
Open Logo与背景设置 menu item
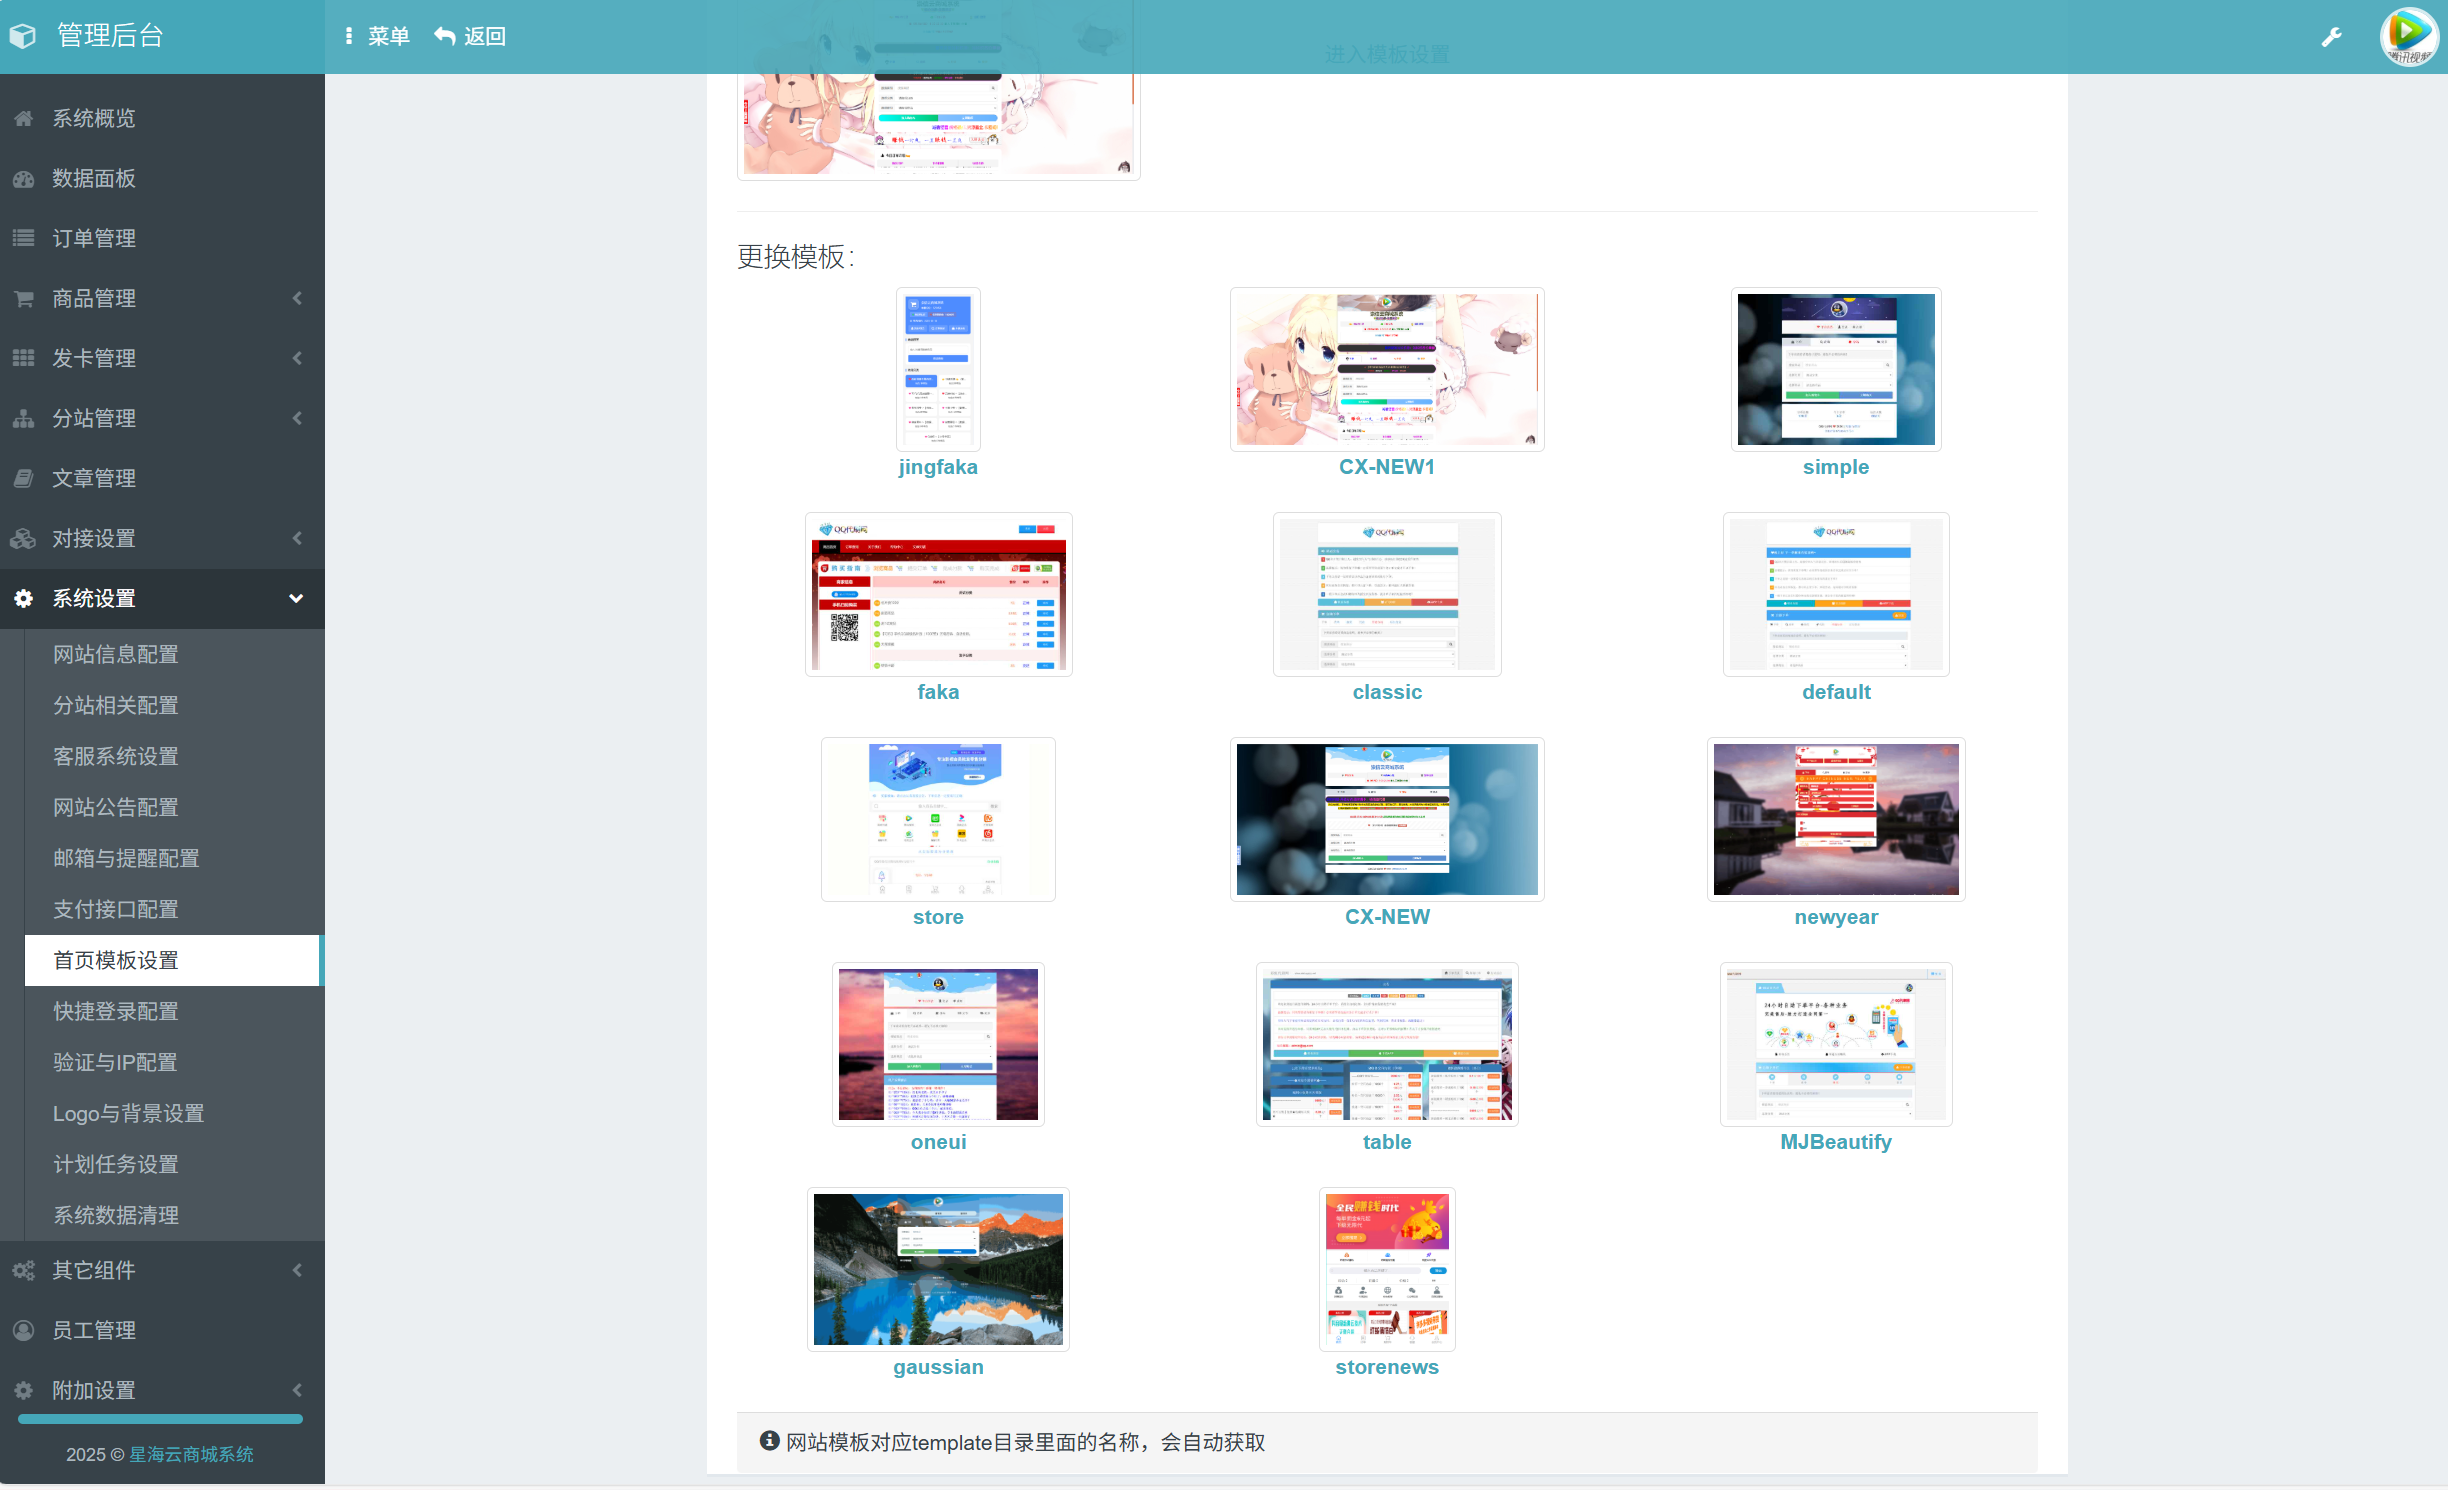coord(128,1113)
